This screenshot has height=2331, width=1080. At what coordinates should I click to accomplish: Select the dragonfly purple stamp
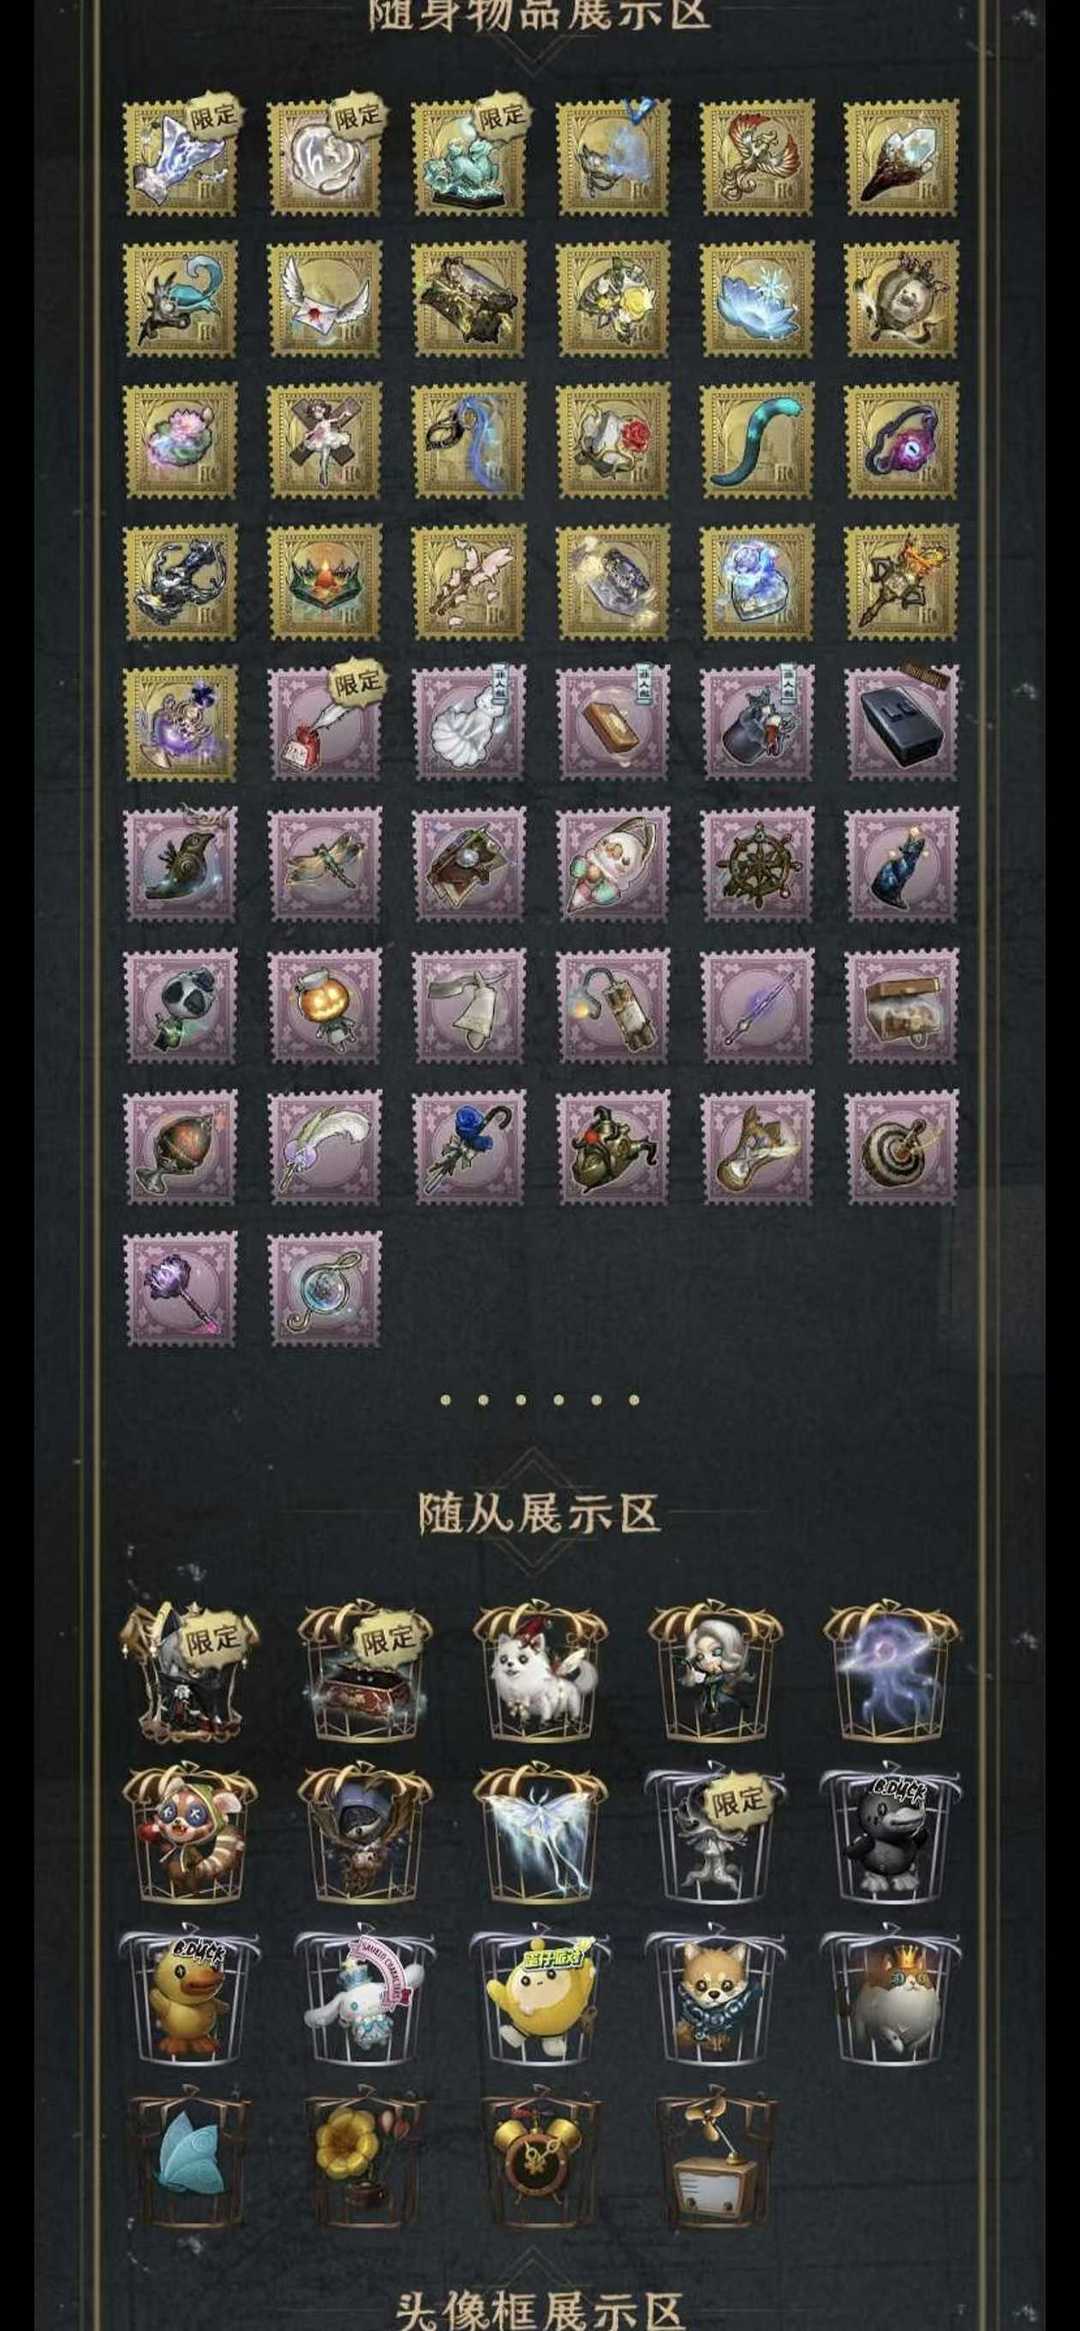[x=324, y=864]
